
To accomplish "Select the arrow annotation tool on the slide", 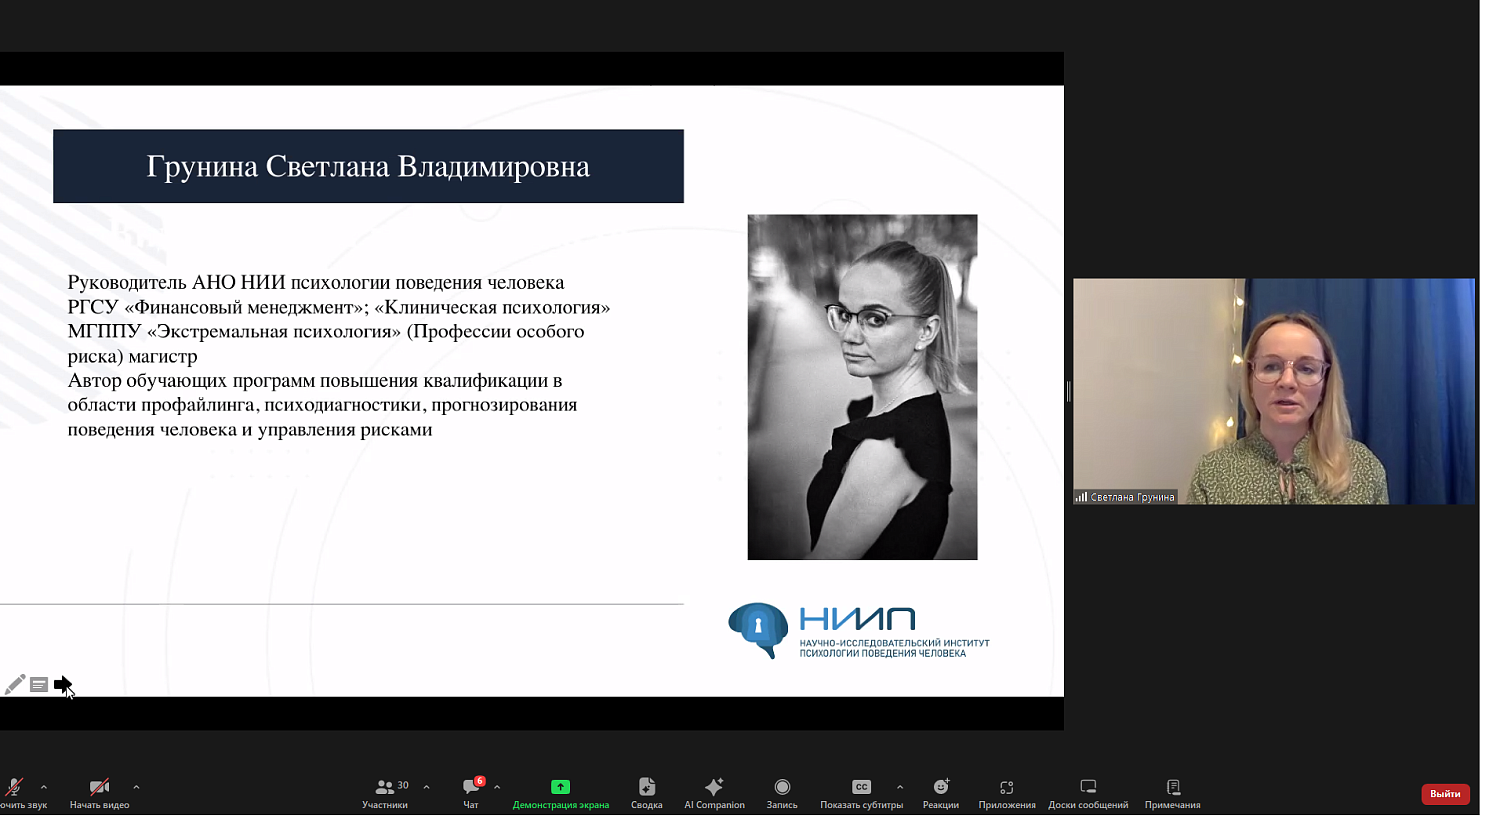I will tap(62, 684).
